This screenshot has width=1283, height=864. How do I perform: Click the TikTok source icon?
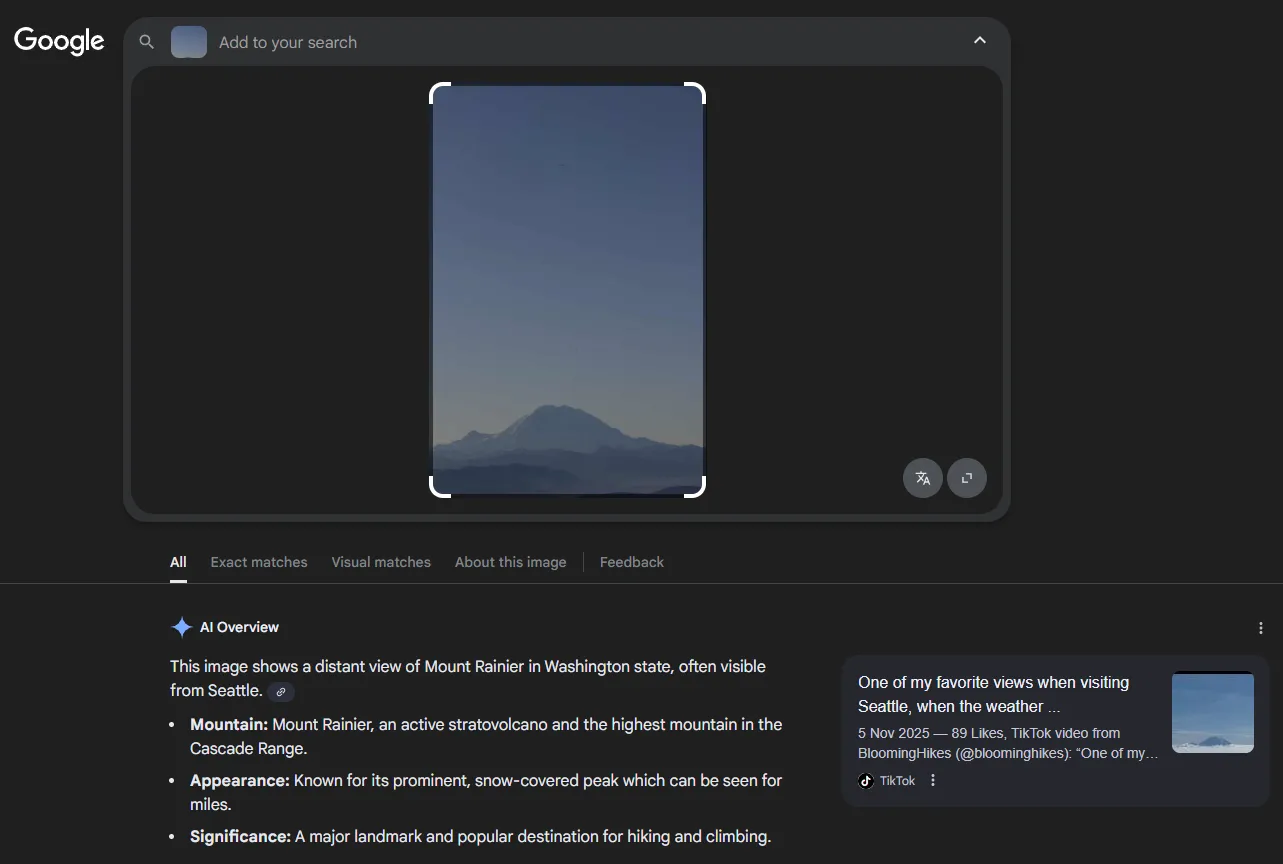pos(866,781)
